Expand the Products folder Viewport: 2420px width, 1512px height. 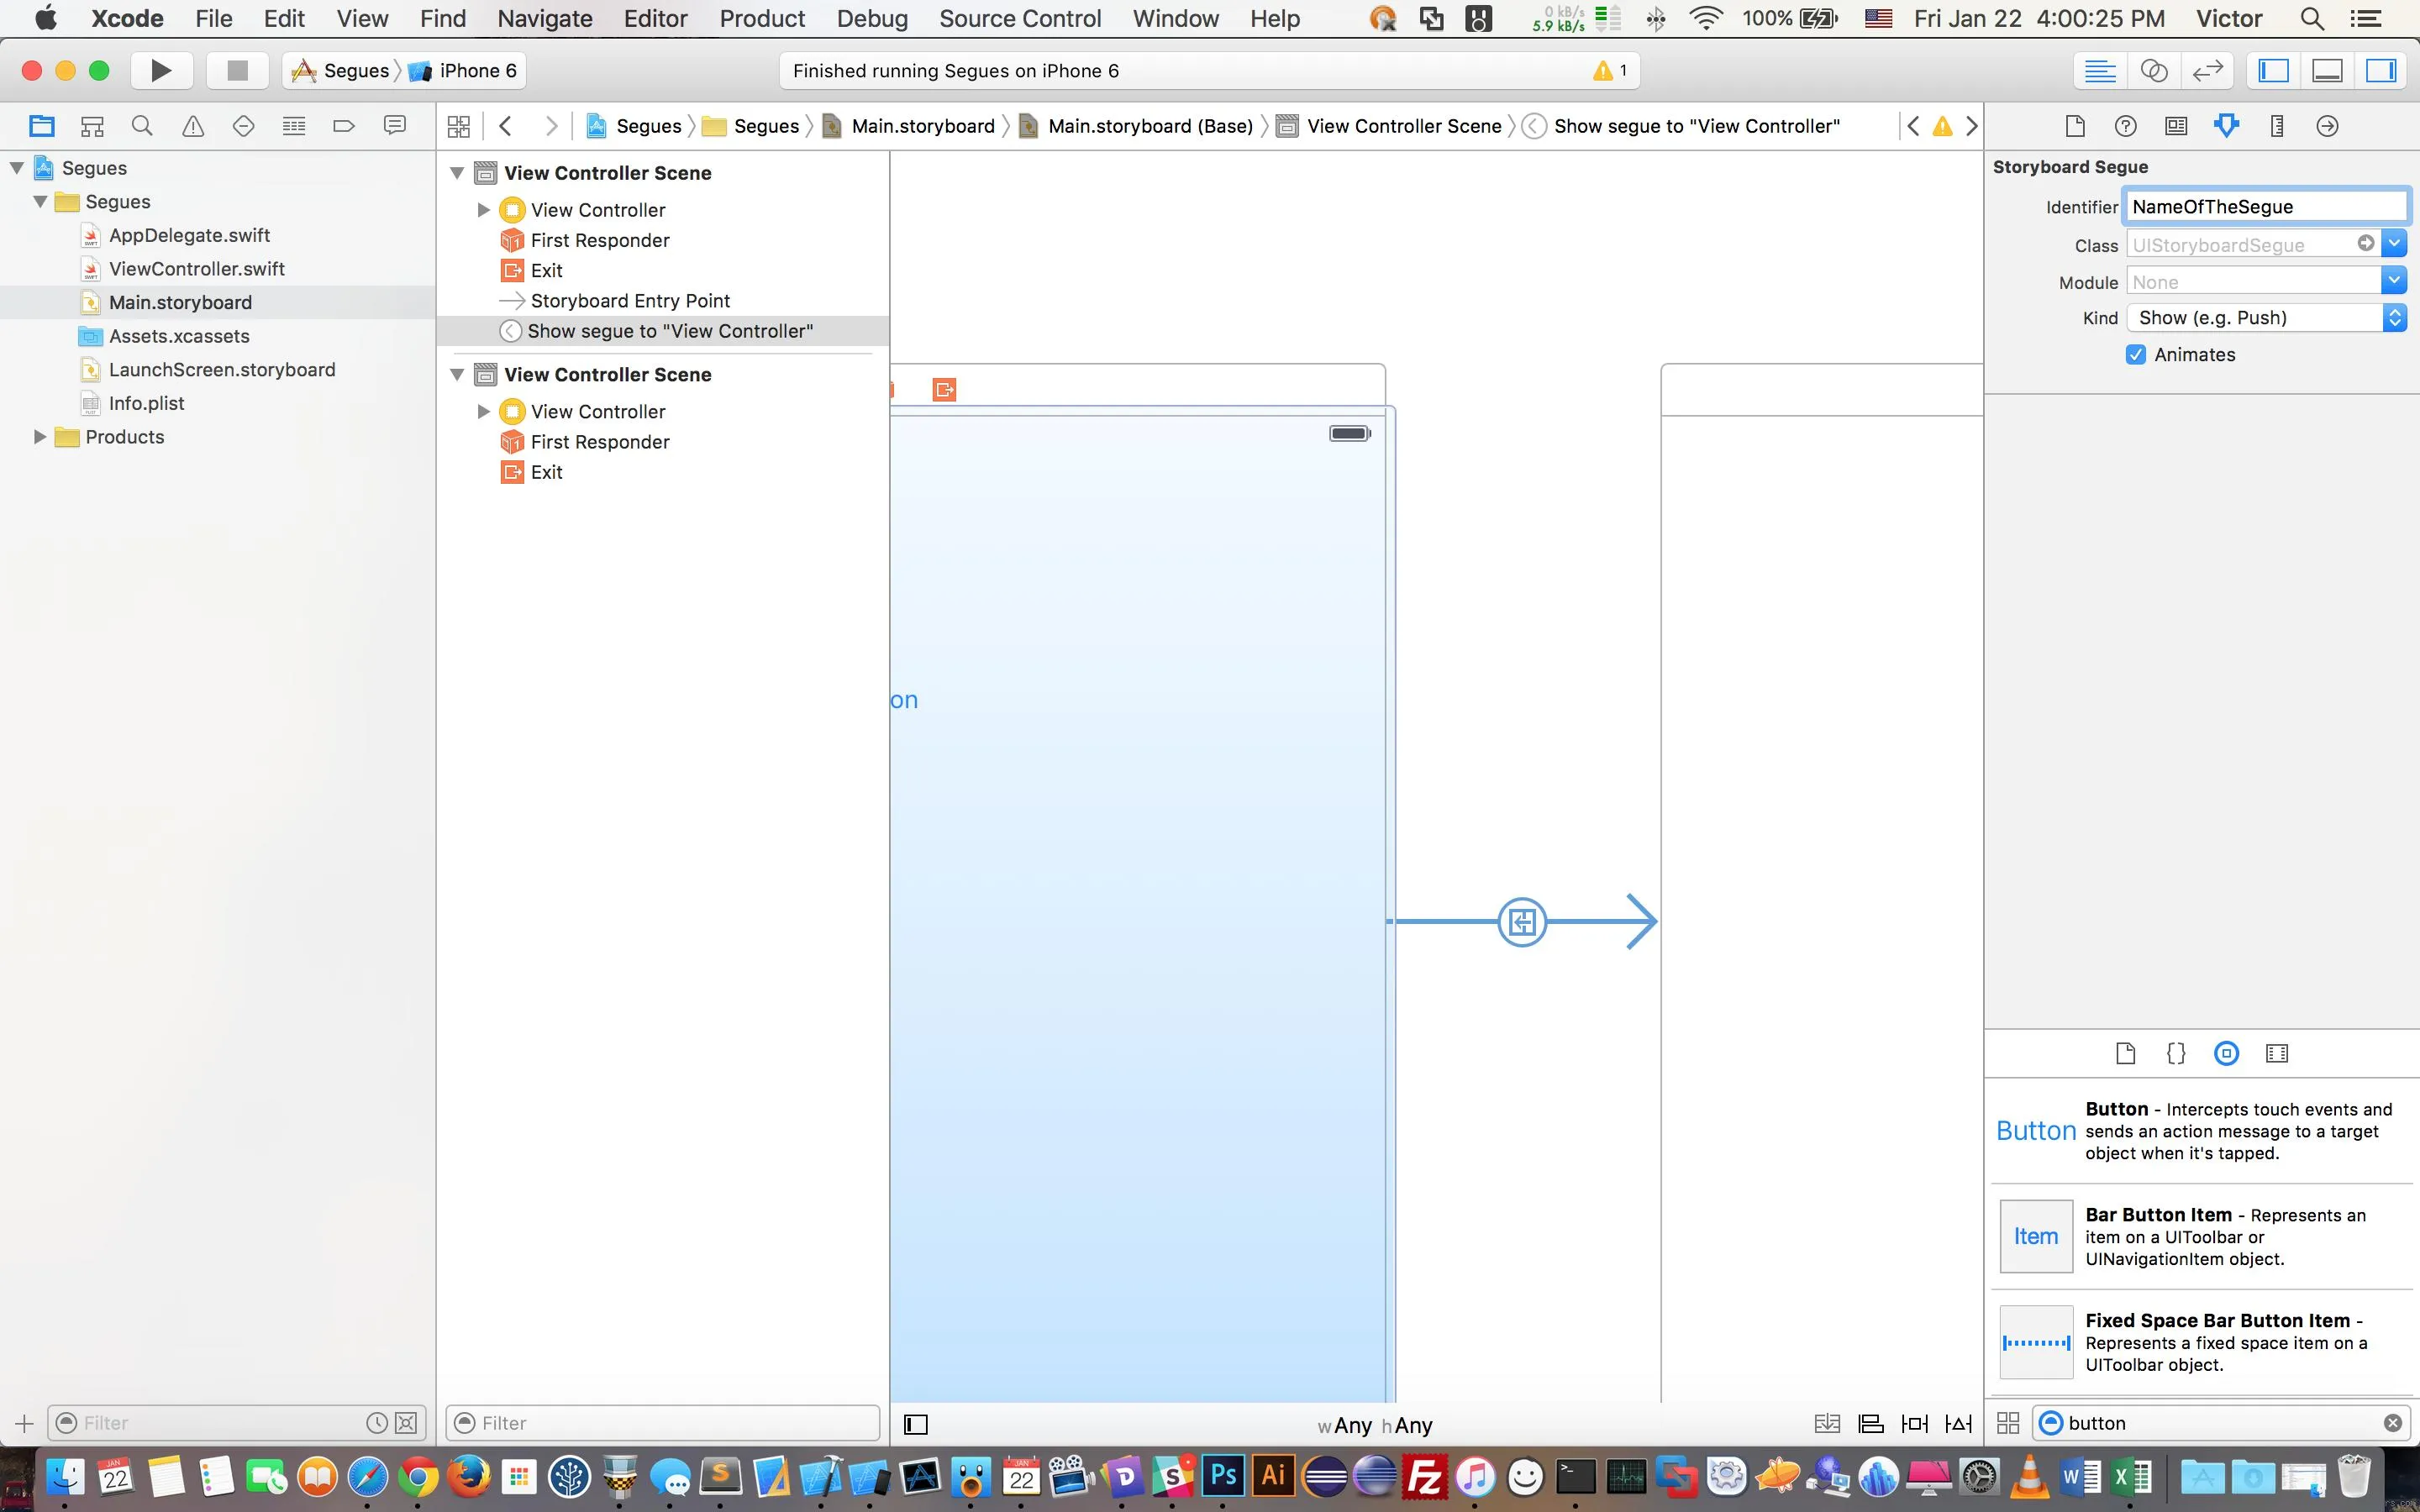pyautogui.click(x=40, y=437)
